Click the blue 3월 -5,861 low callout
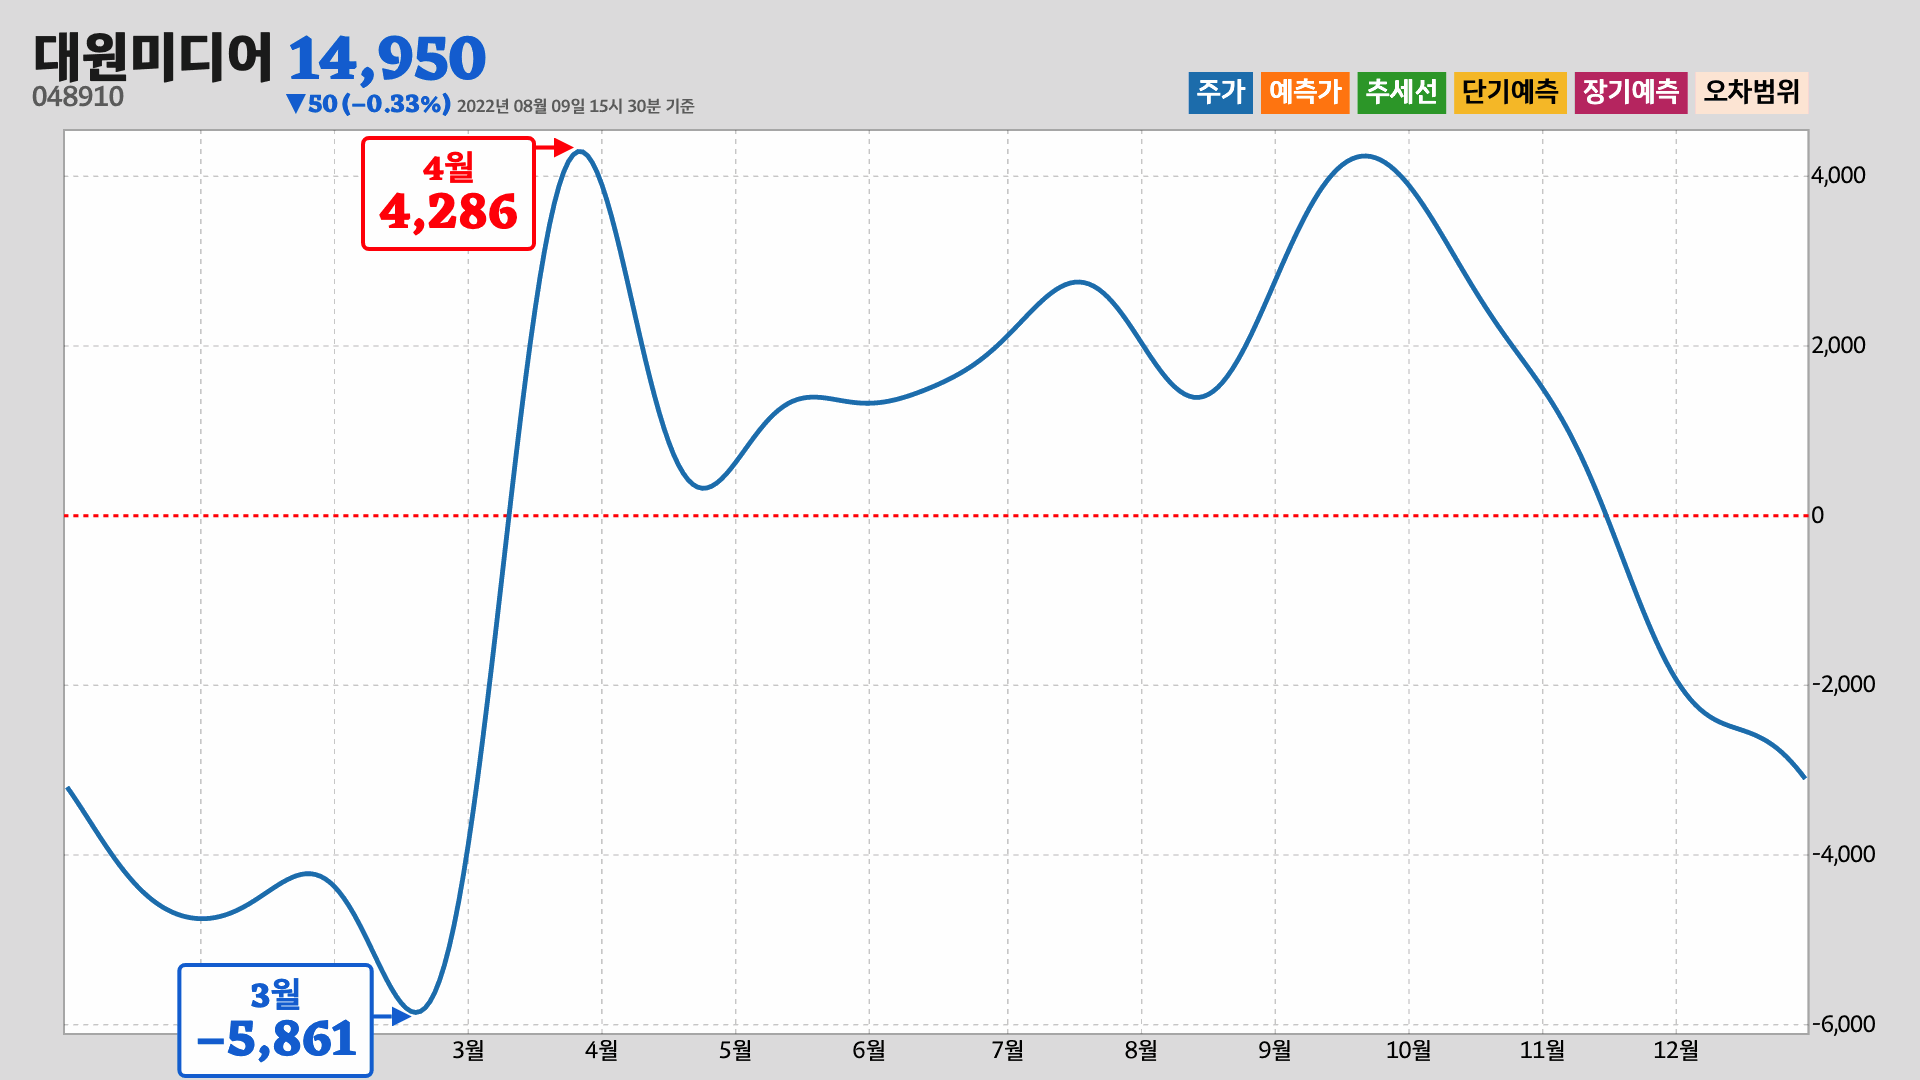 tap(275, 1020)
